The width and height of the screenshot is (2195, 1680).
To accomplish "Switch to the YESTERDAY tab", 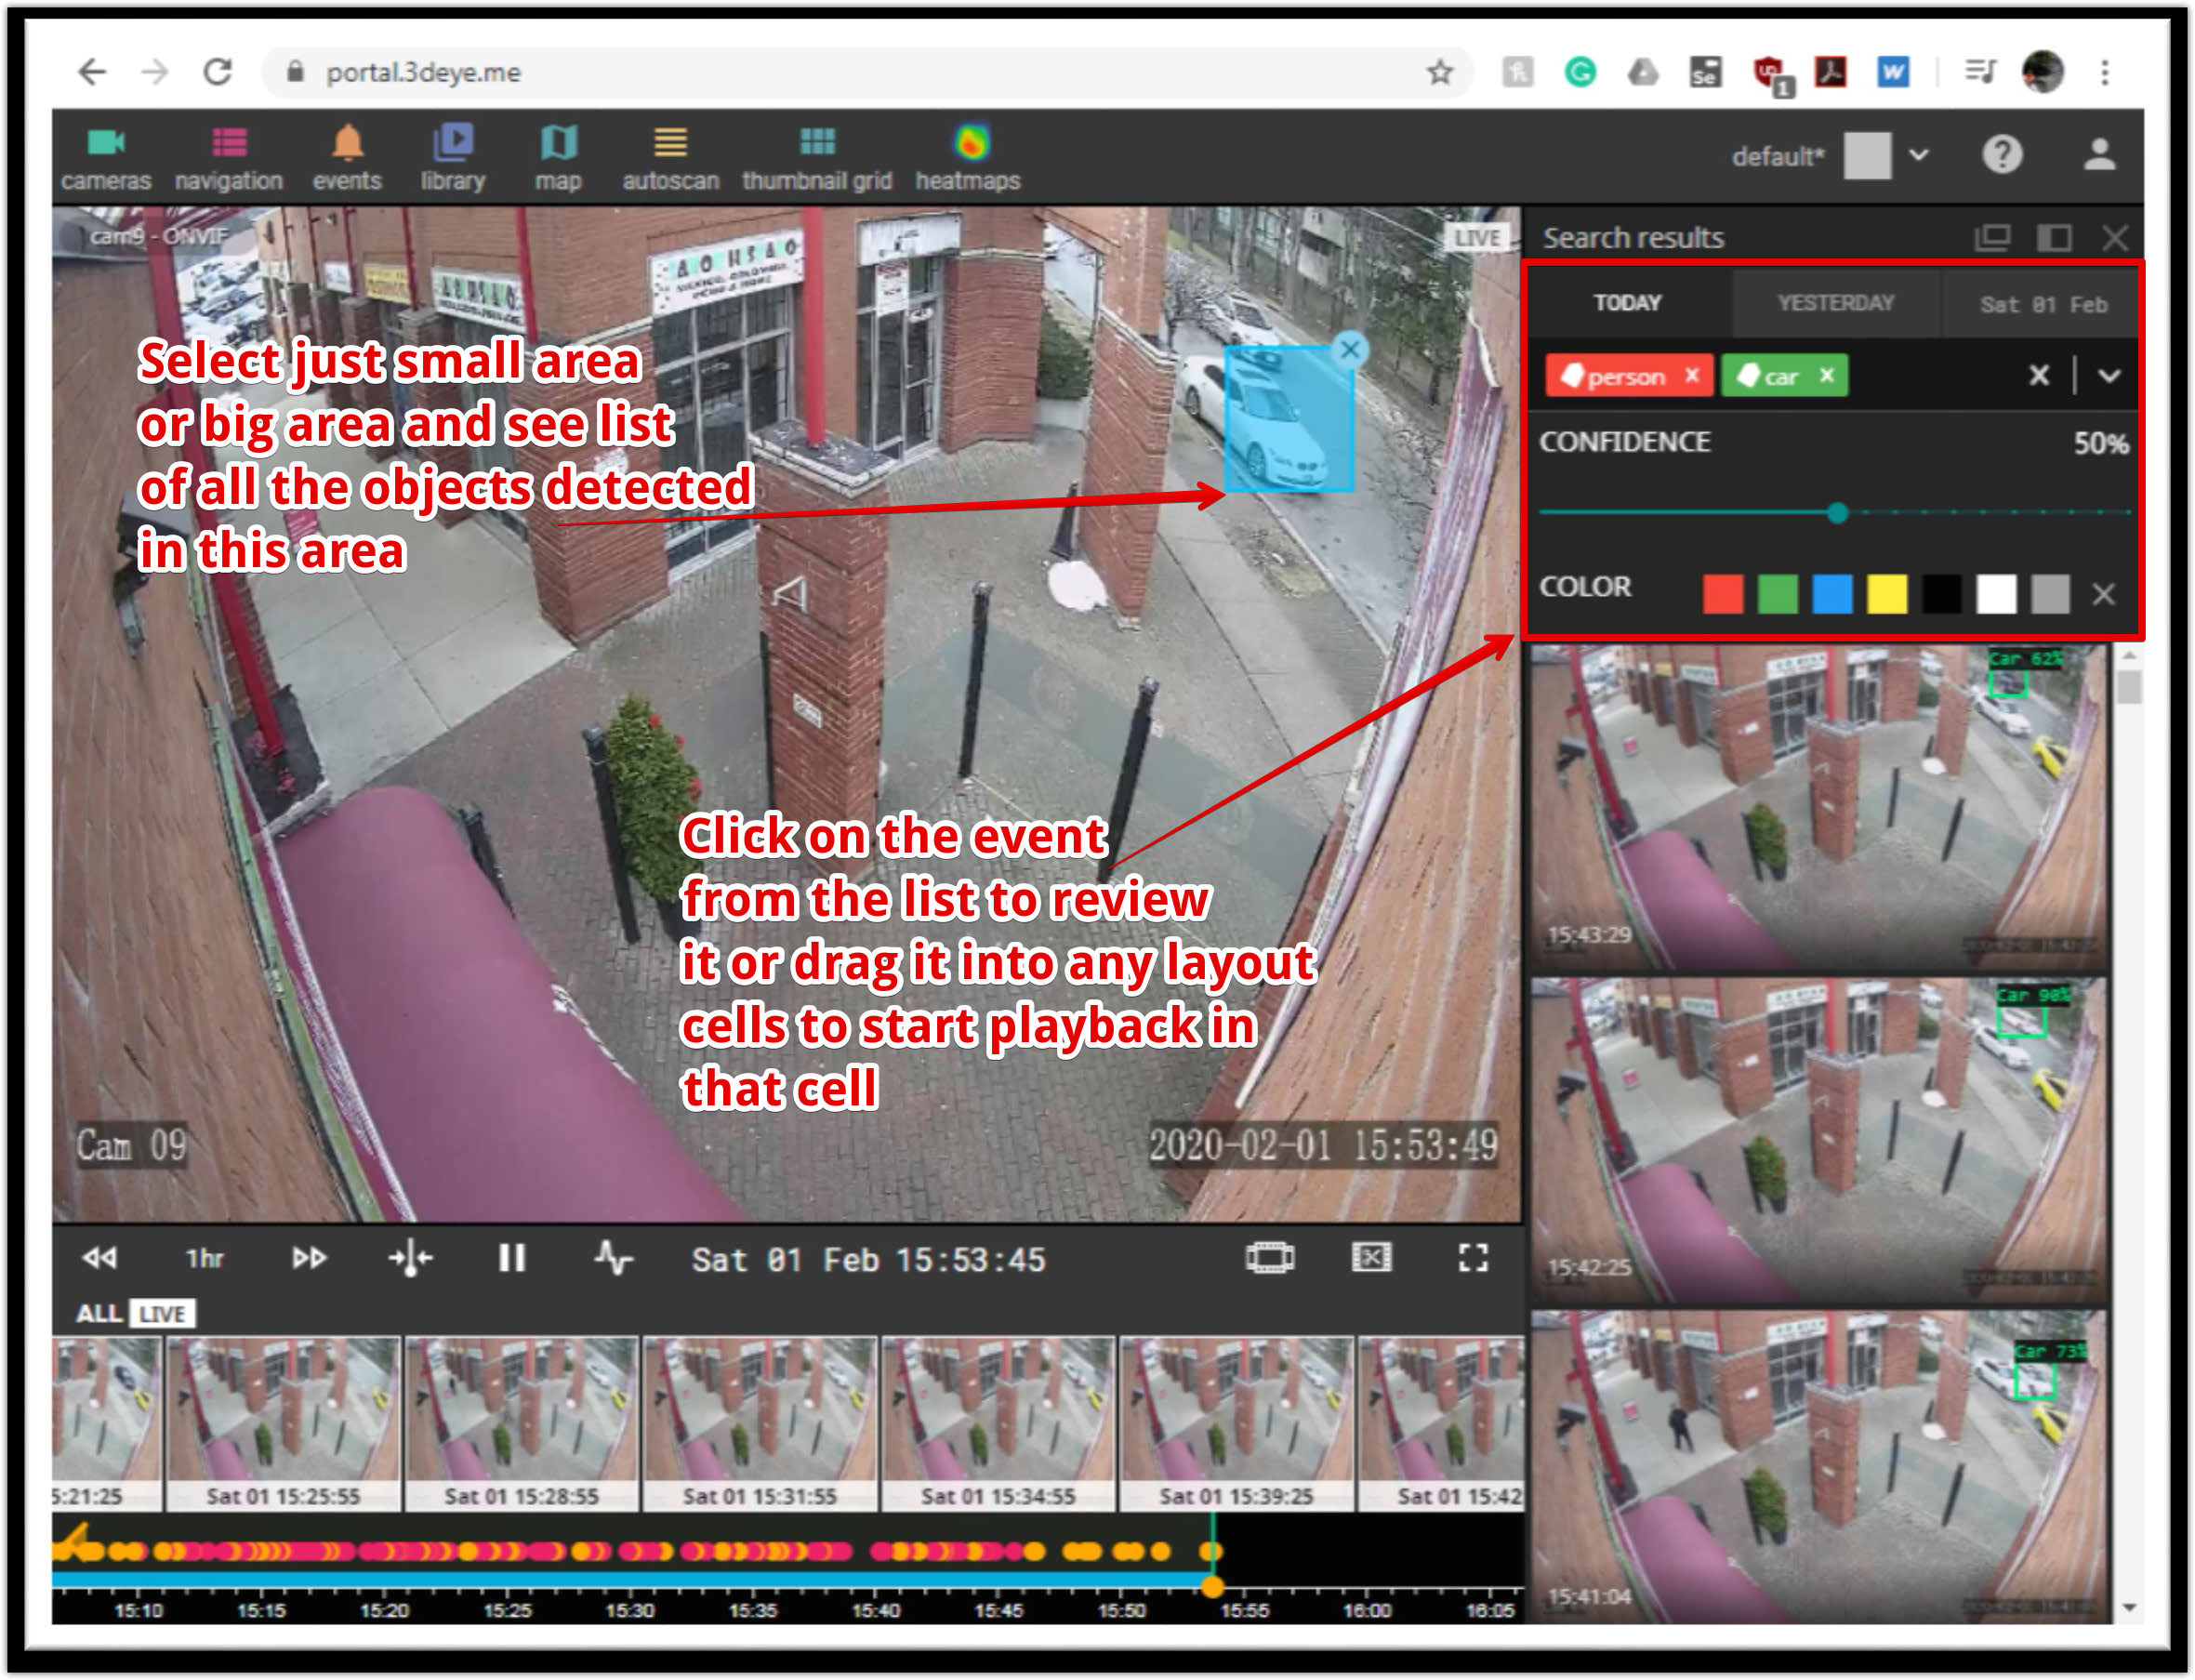I will point(1835,303).
